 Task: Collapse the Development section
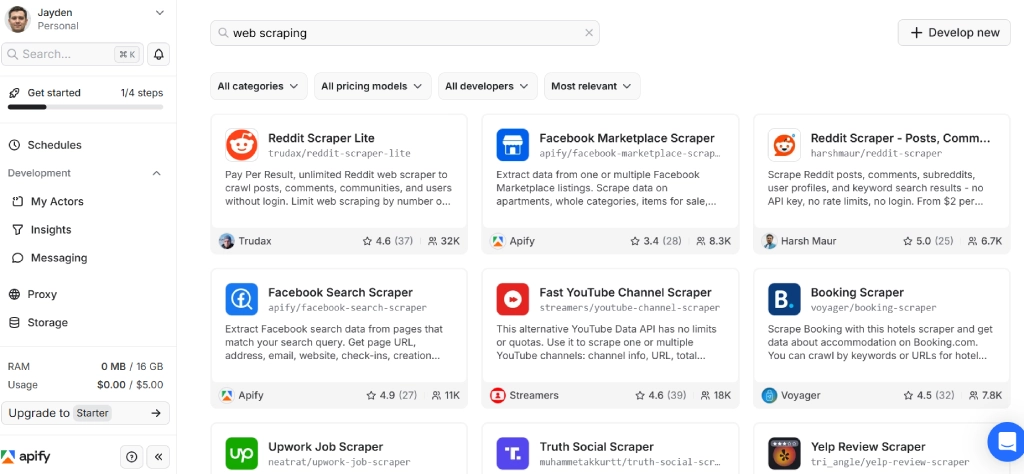(156, 173)
